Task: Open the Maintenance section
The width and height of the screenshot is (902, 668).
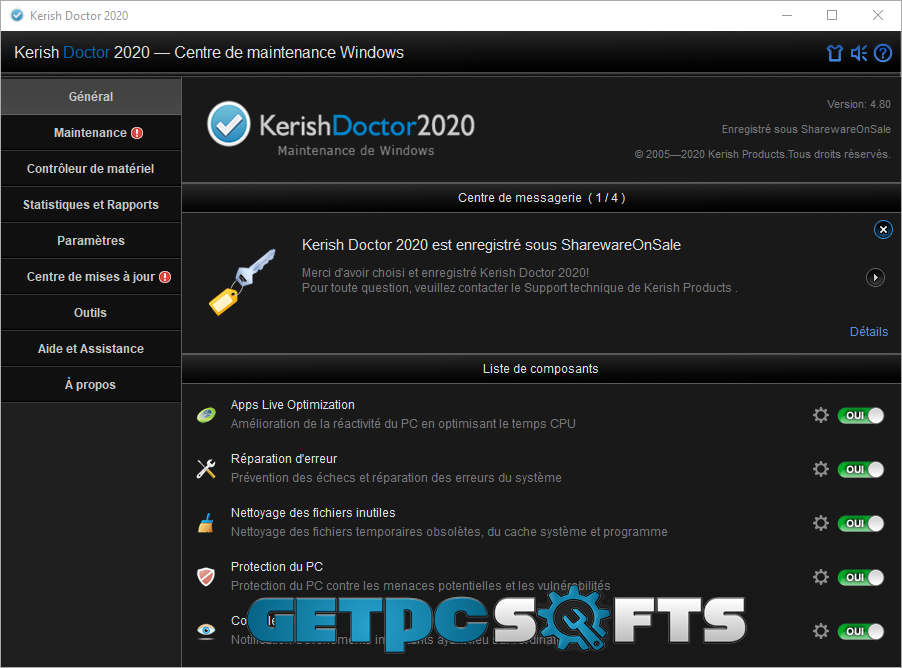Action: coord(91,133)
